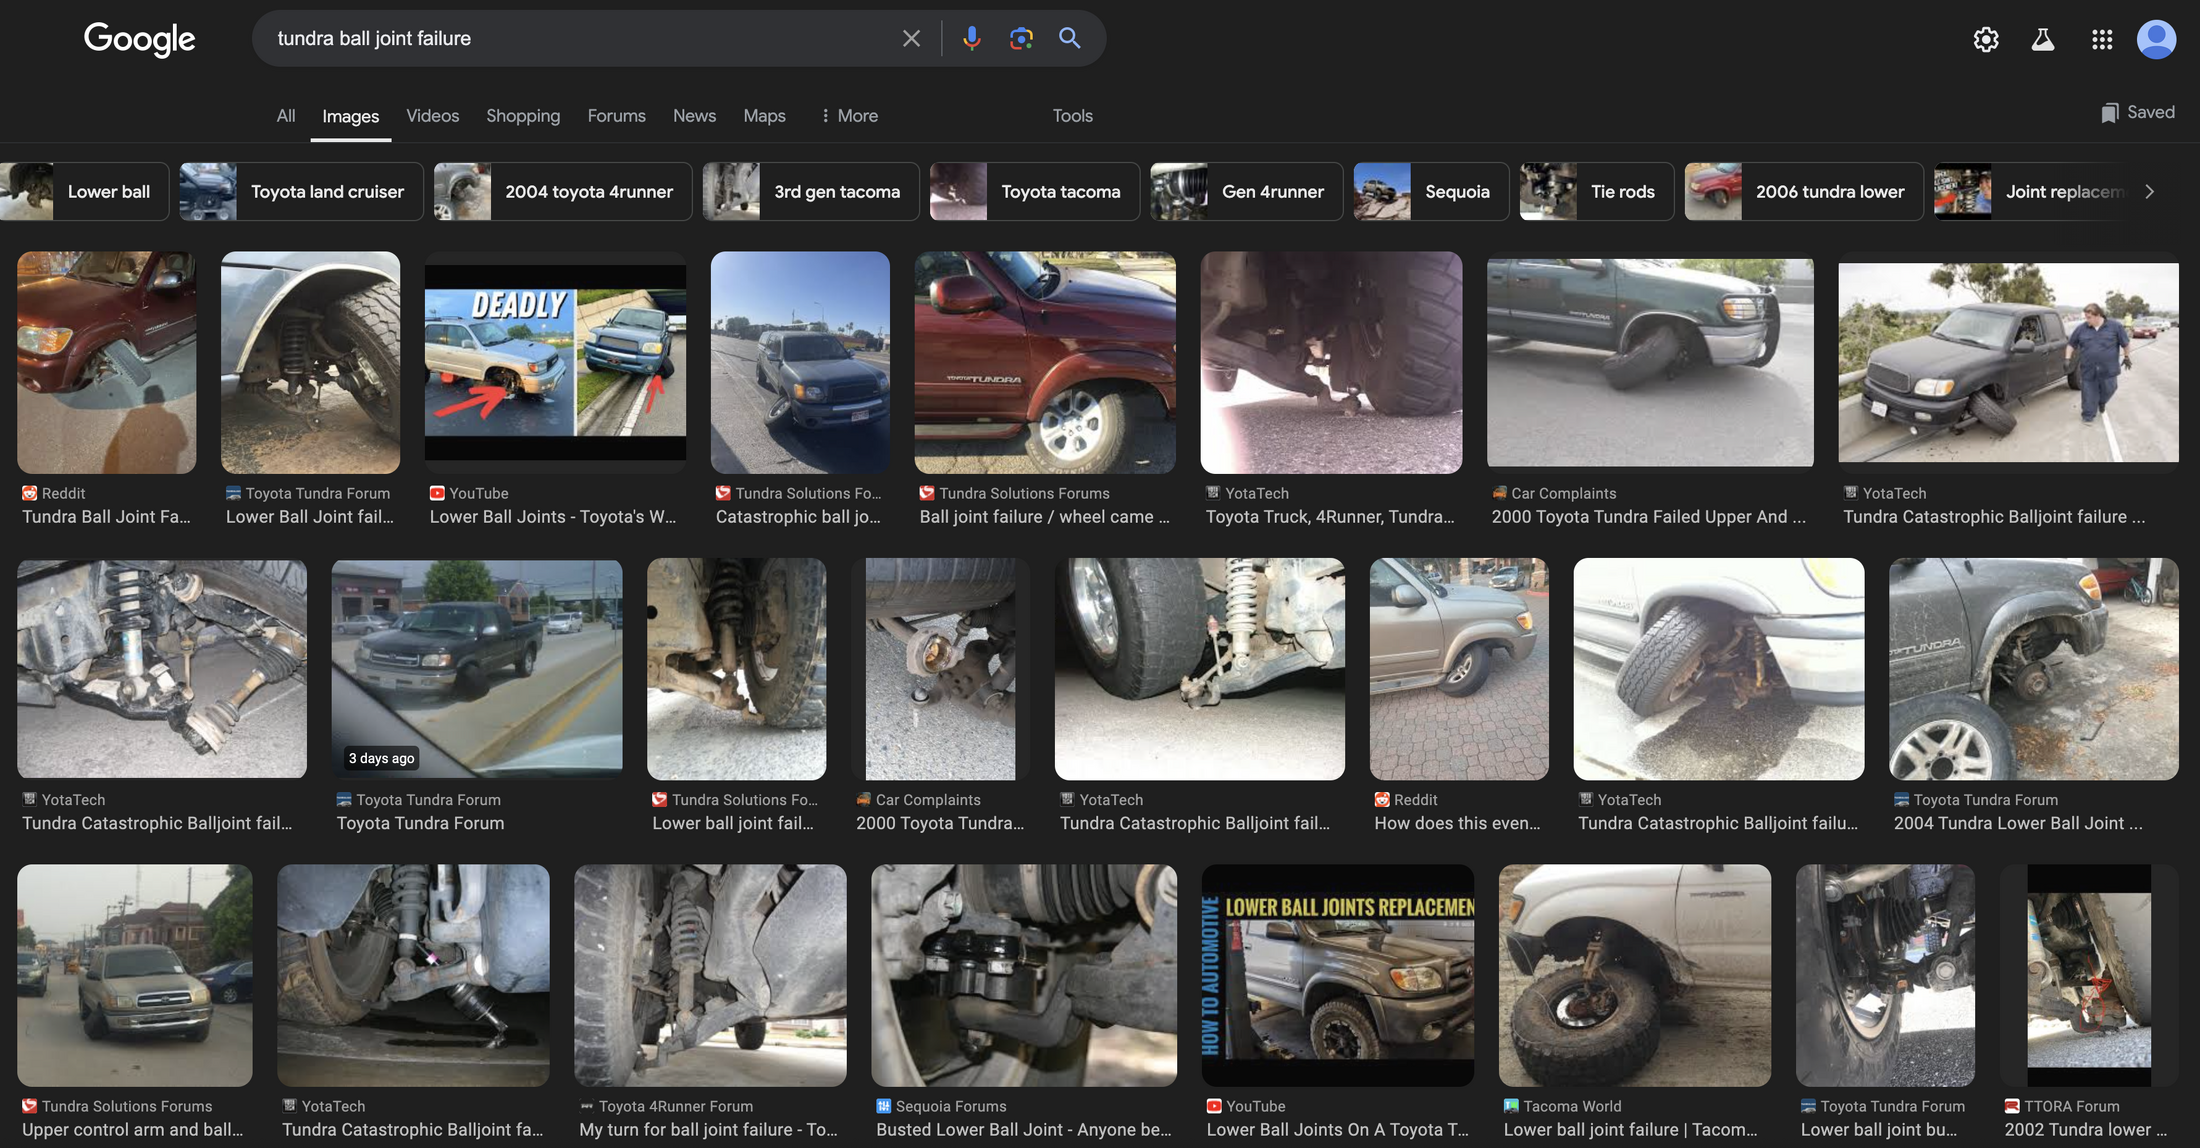
Task: Start voice search with microphone icon
Action: (971, 38)
